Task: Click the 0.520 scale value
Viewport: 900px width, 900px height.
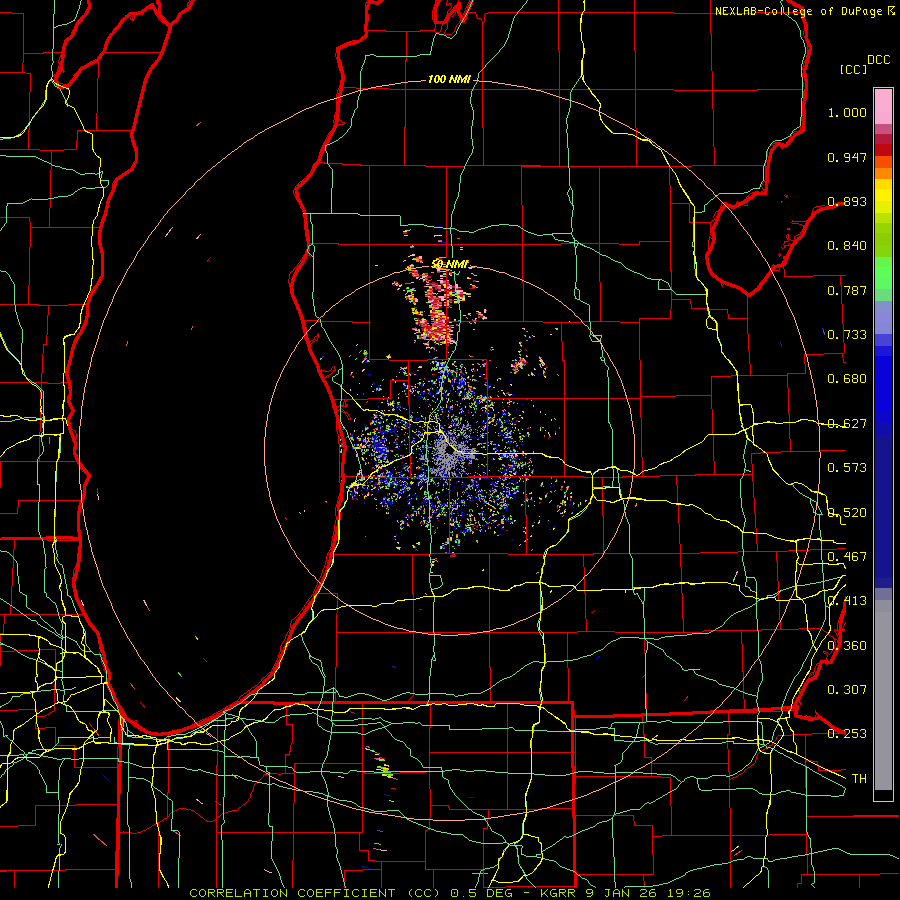Action: (847, 513)
